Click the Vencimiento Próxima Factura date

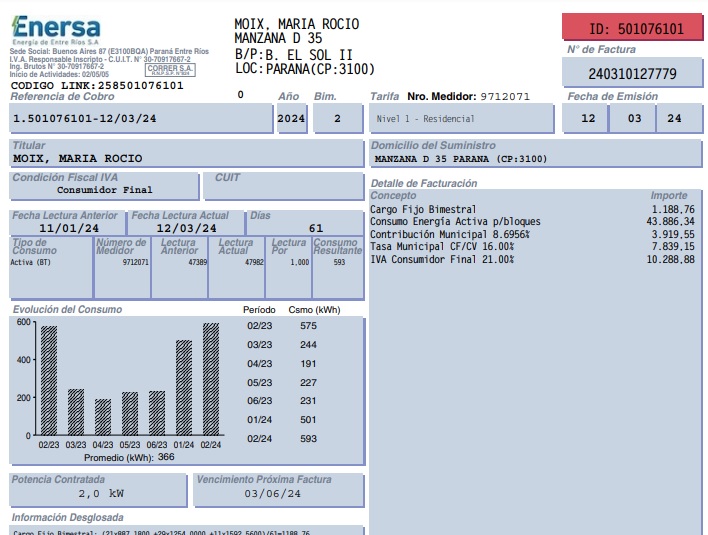point(273,494)
